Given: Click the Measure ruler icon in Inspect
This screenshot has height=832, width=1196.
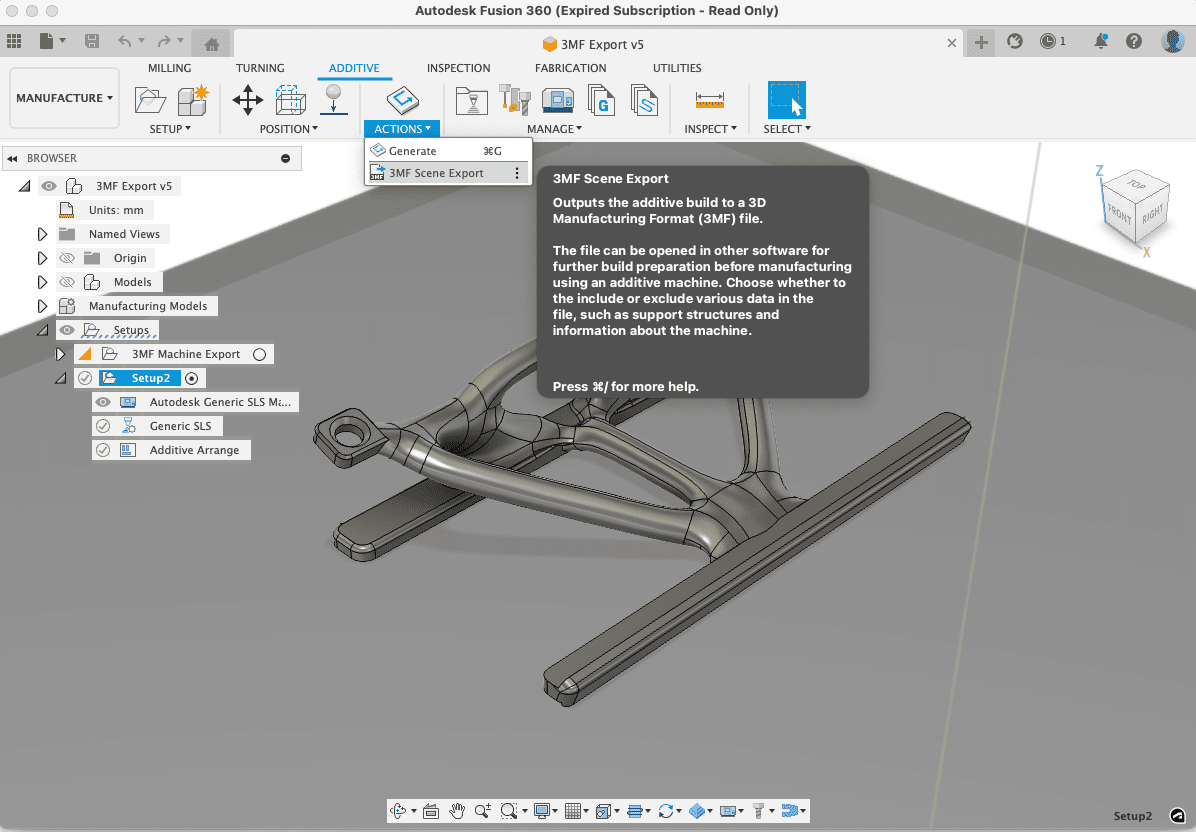Looking at the screenshot, I should pyautogui.click(x=709, y=100).
